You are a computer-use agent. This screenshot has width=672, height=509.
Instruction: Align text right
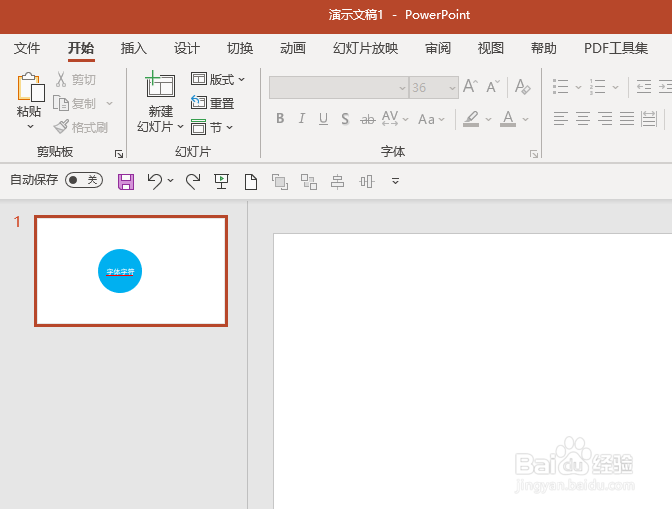[x=605, y=118]
